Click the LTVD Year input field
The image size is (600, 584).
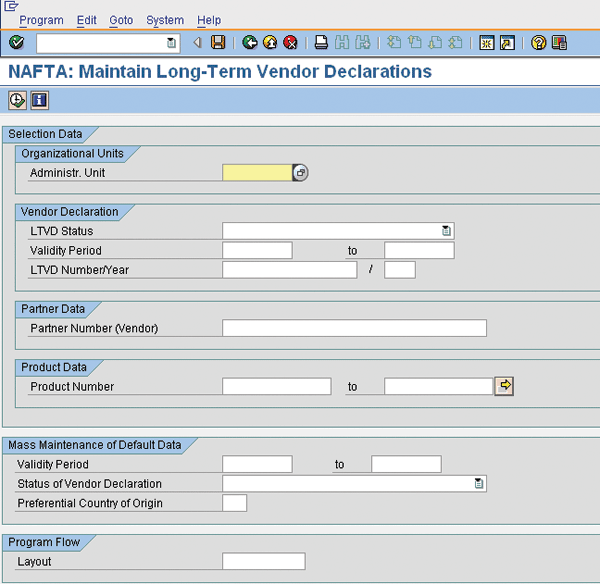(x=400, y=270)
